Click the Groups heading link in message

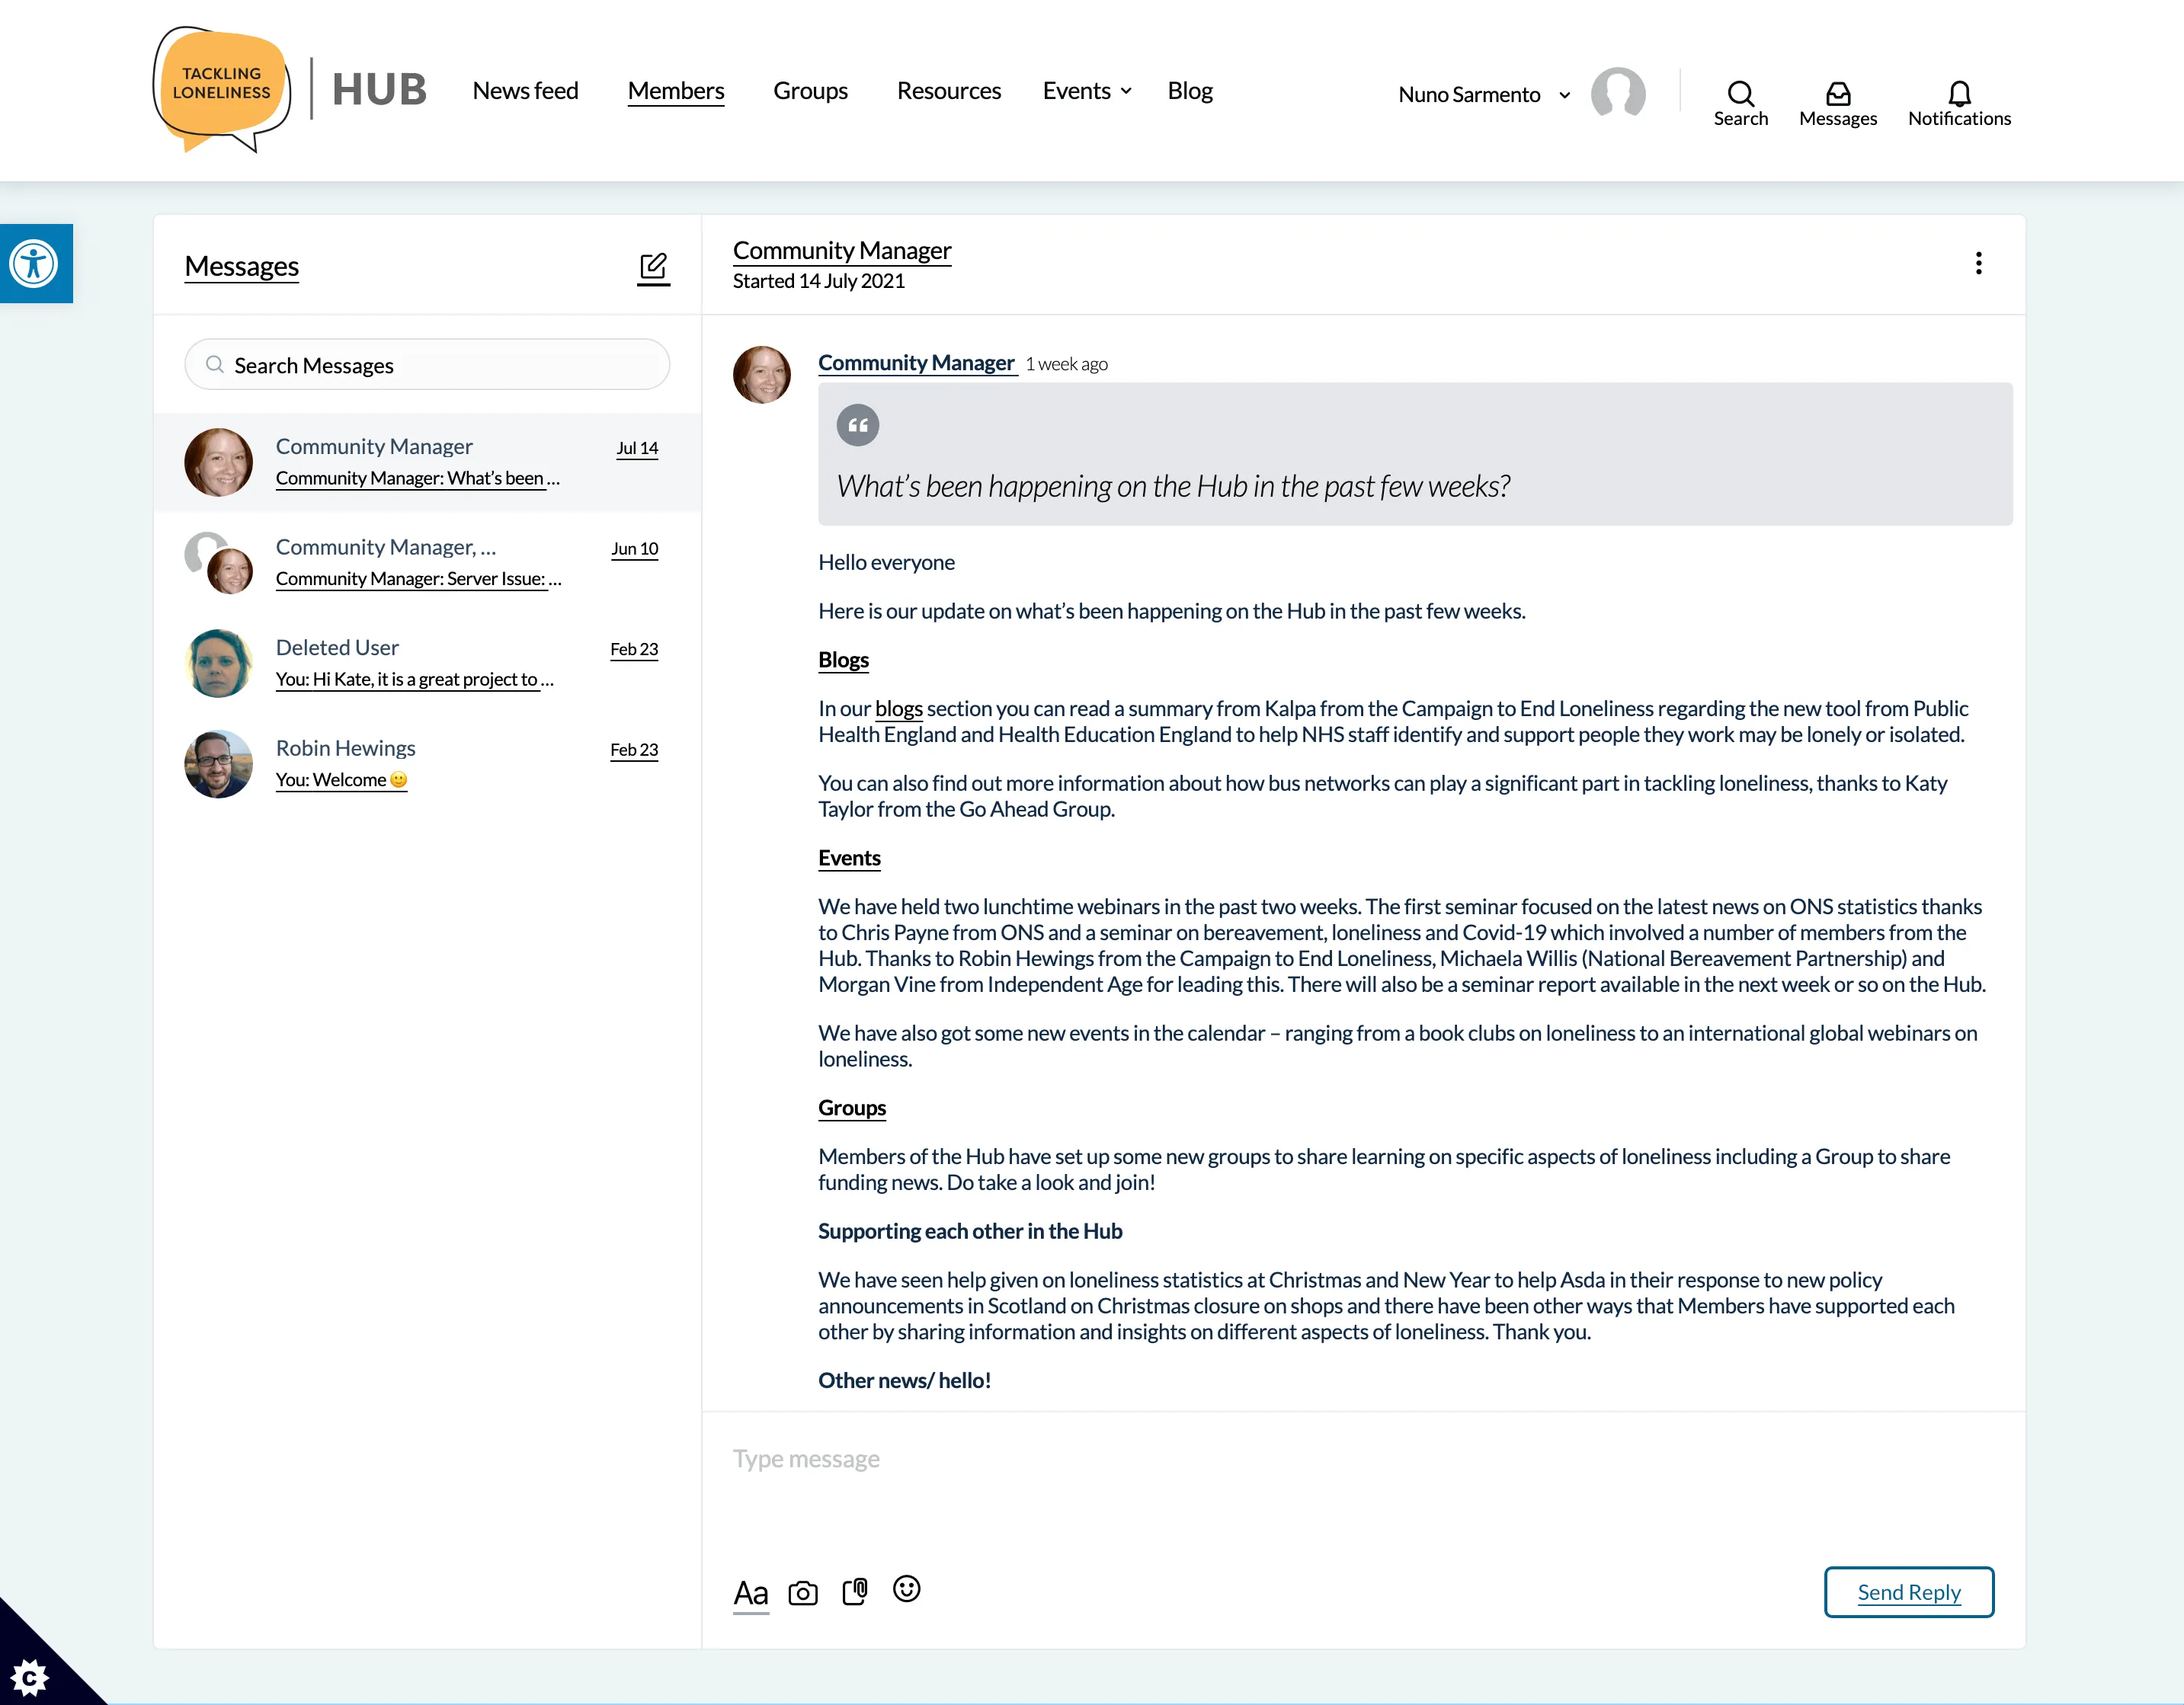click(x=852, y=1108)
